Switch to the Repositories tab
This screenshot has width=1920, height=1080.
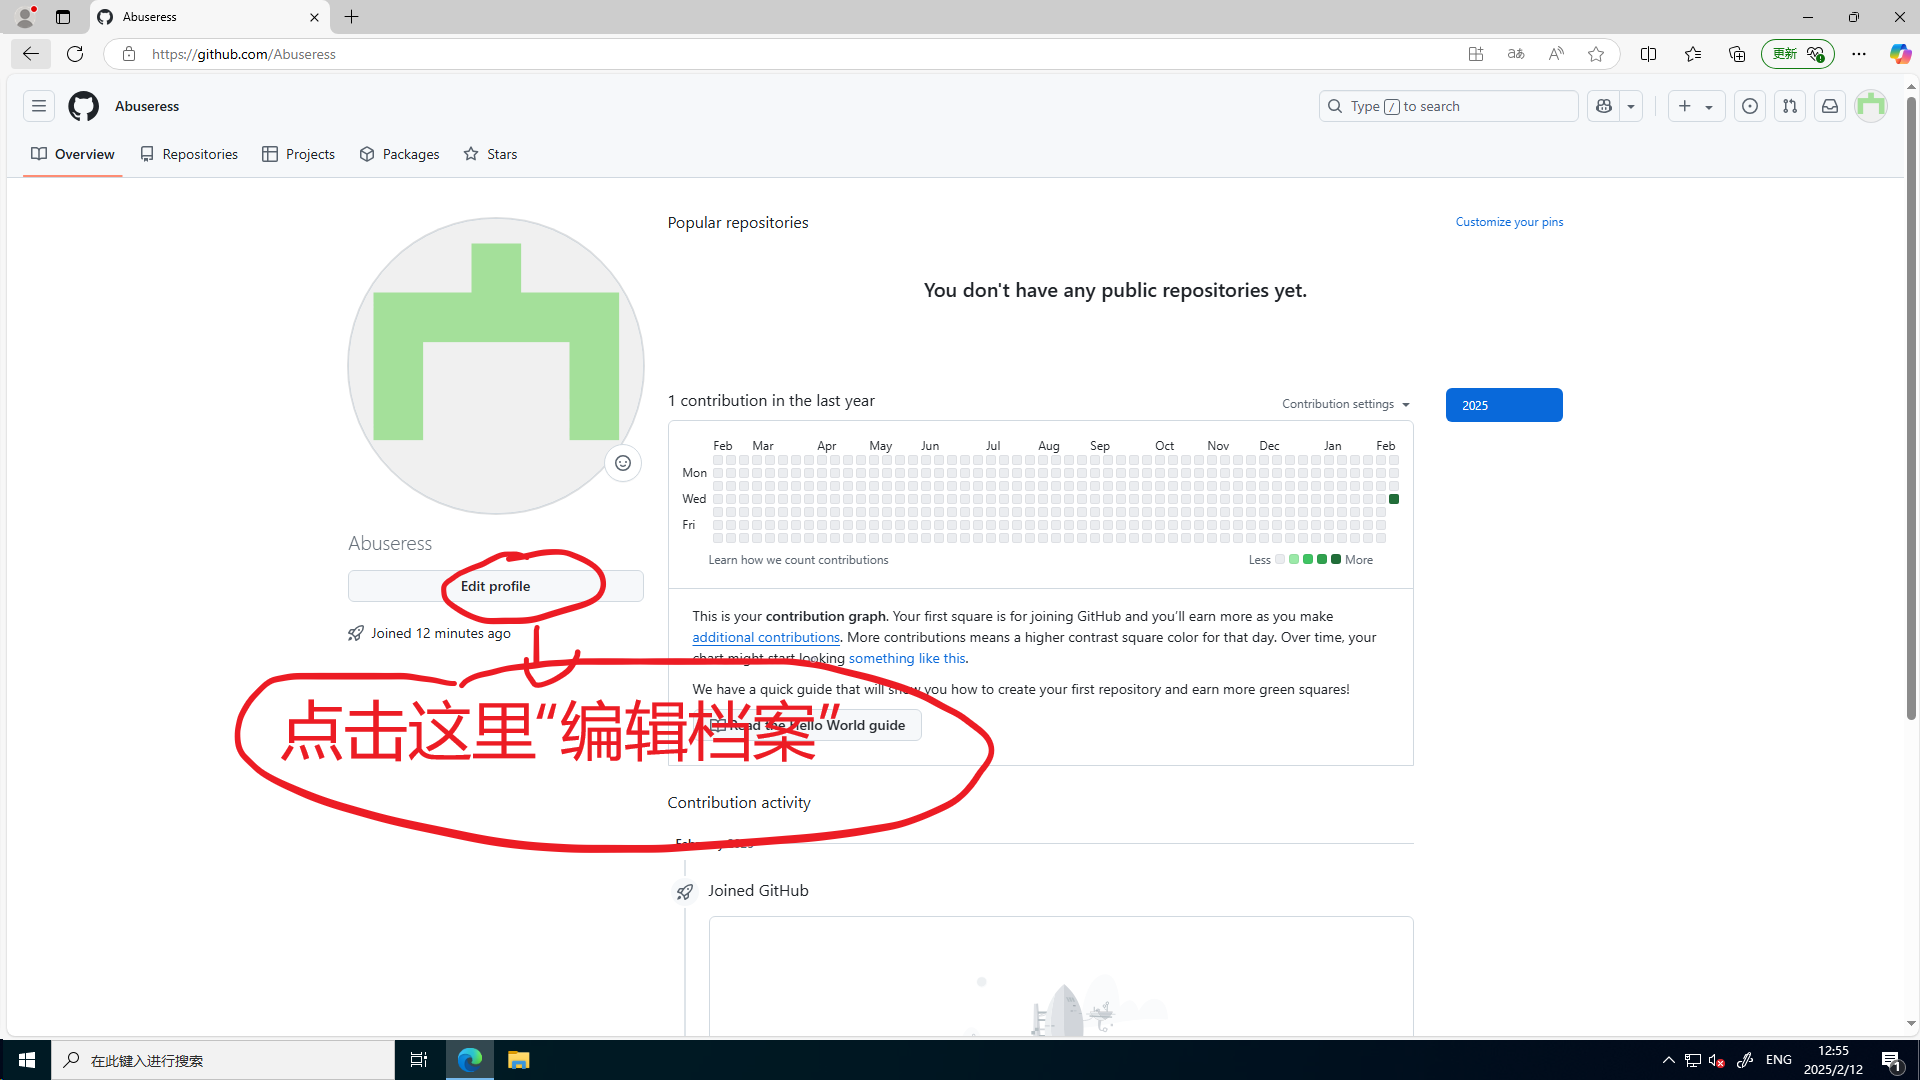189,154
